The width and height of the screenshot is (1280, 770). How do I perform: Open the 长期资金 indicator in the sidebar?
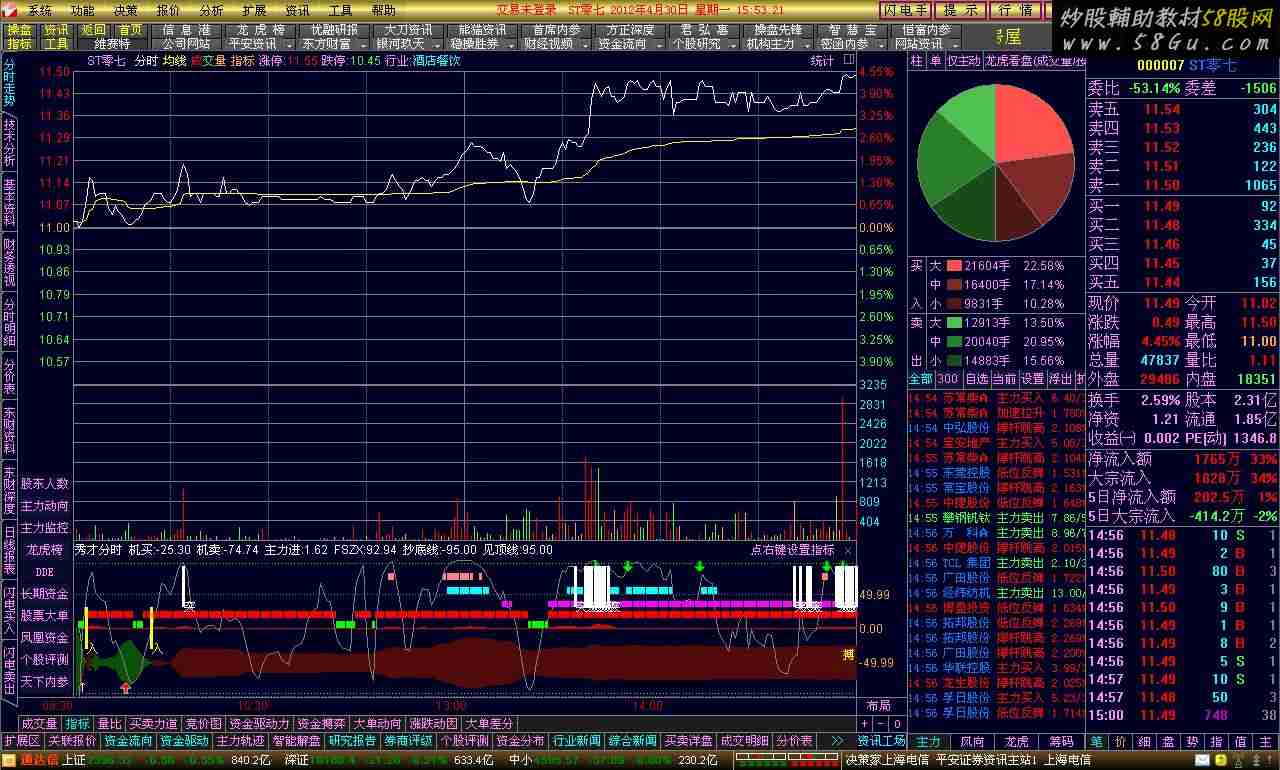(x=45, y=594)
